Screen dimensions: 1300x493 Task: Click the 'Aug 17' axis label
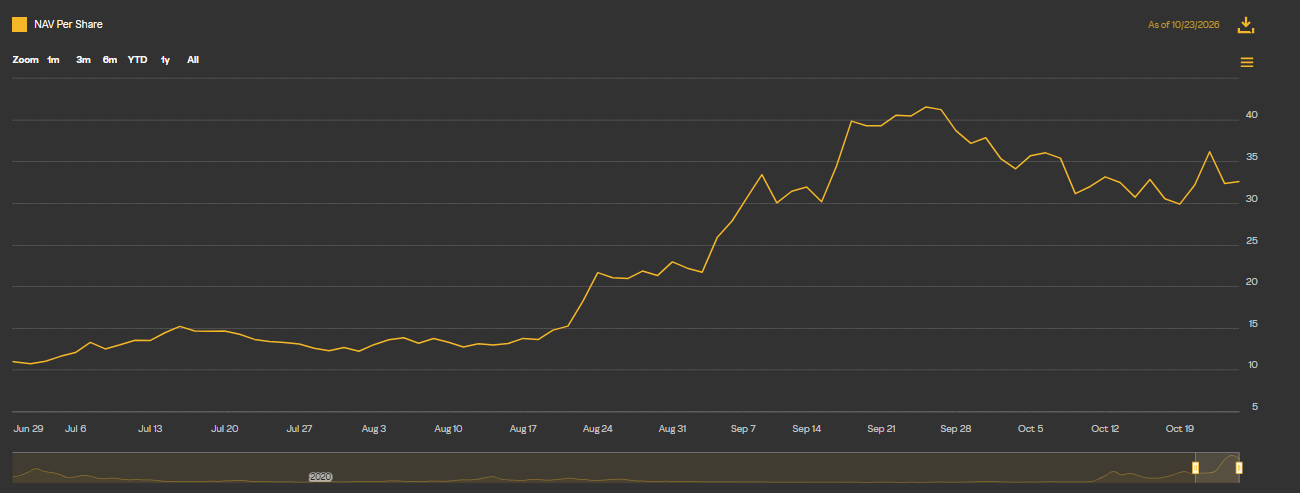(x=523, y=428)
